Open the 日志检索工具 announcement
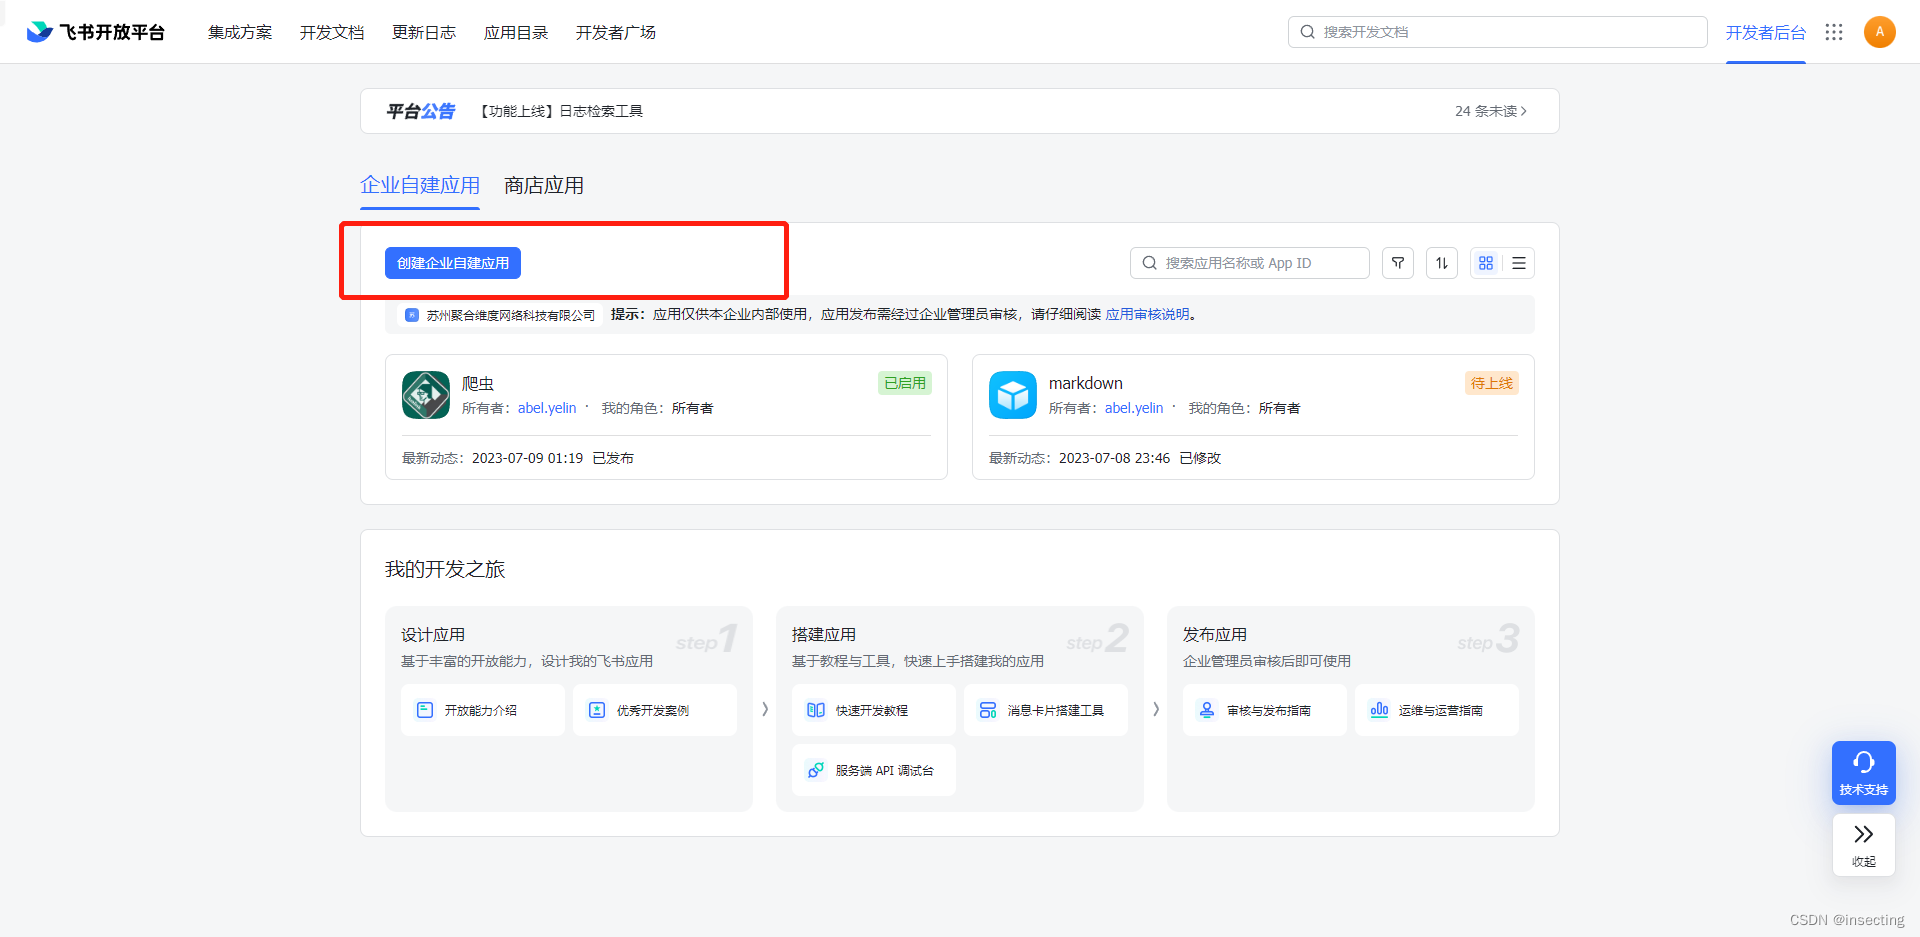Screen dimensions: 1920x937 click(561, 111)
